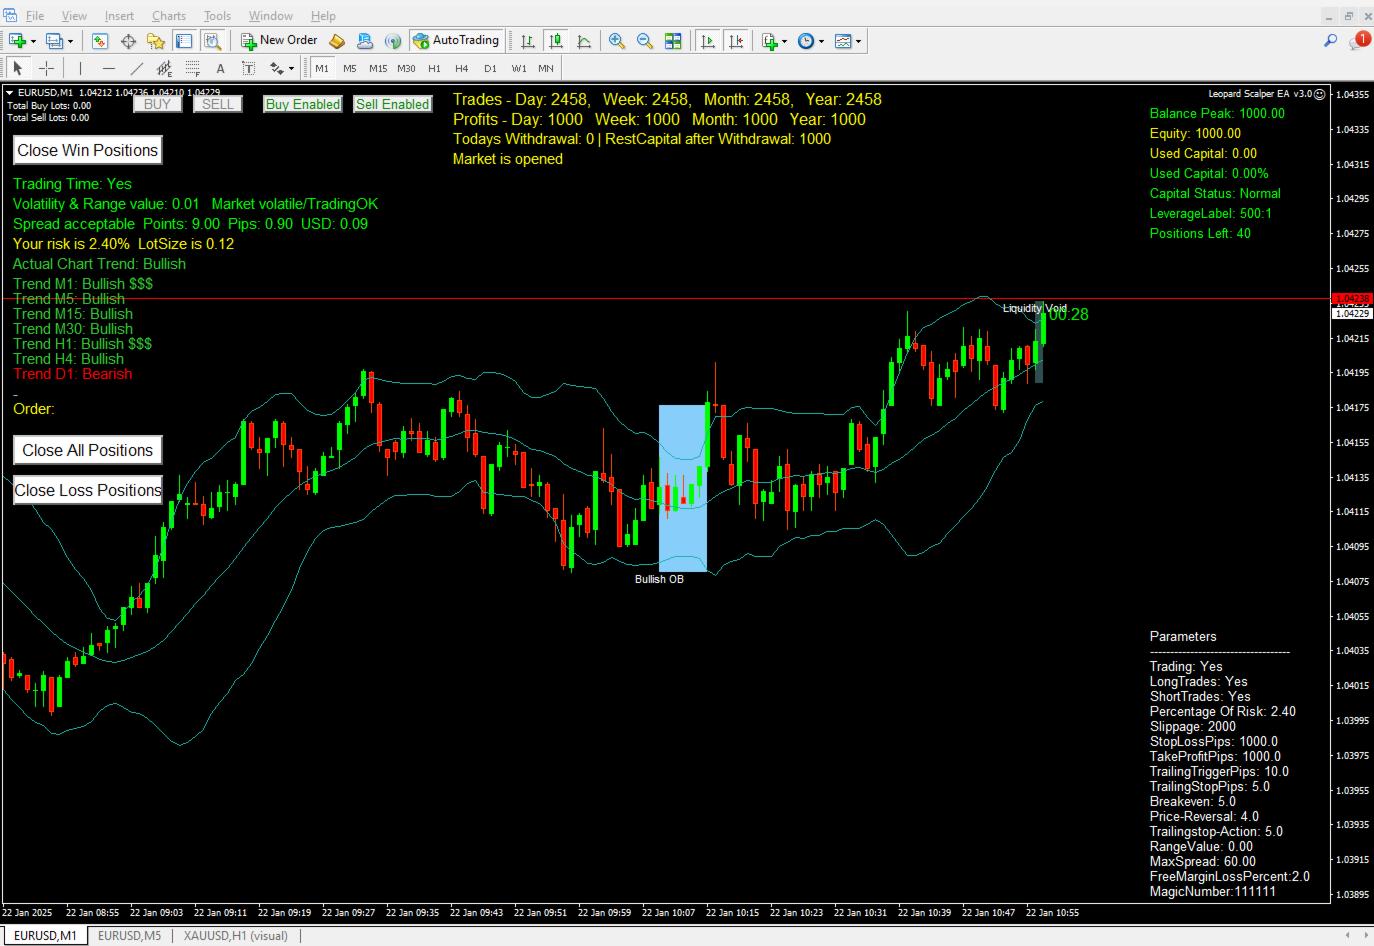
Task: Open the New Order window
Action: pyautogui.click(x=280, y=40)
